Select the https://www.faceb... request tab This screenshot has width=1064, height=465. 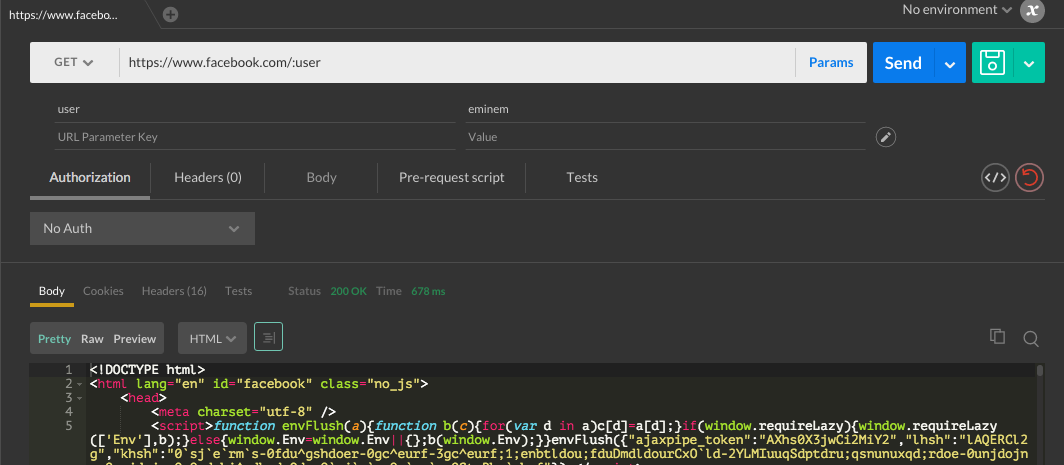pos(63,14)
